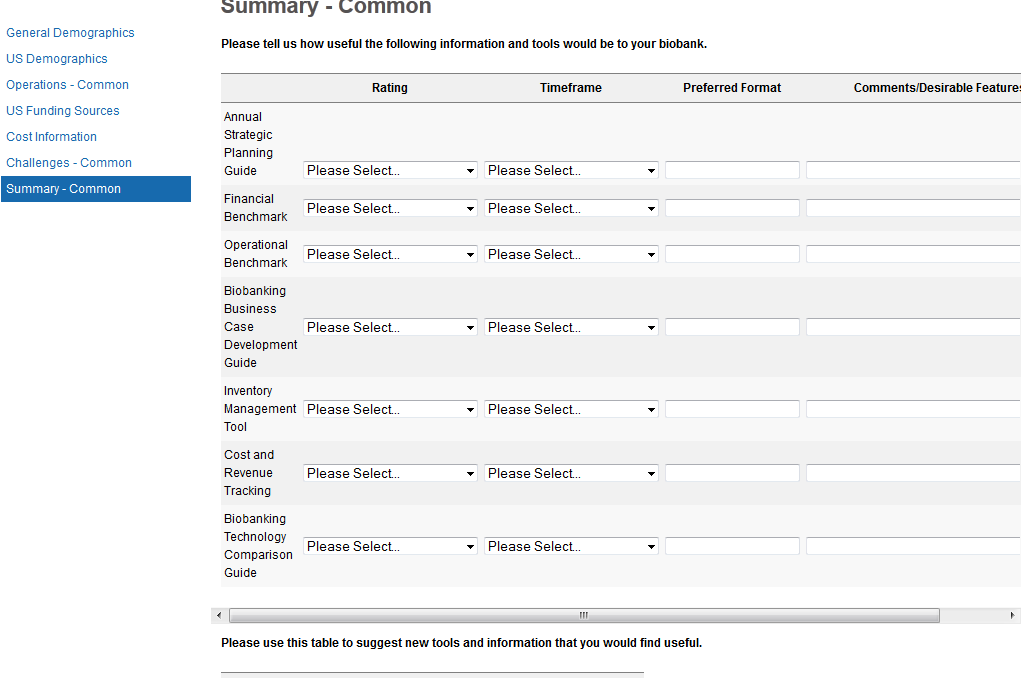Expand Rating dropdown for Operational Benchmark

point(390,255)
